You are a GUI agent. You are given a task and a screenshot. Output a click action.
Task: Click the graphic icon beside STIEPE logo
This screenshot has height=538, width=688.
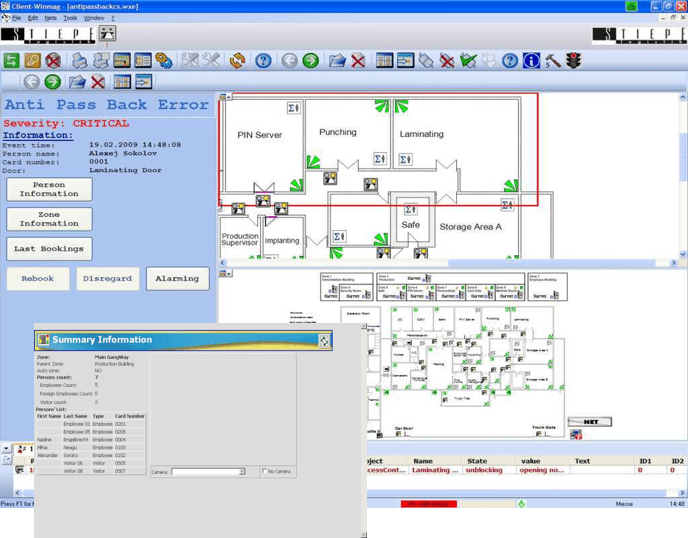[x=107, y=33]
